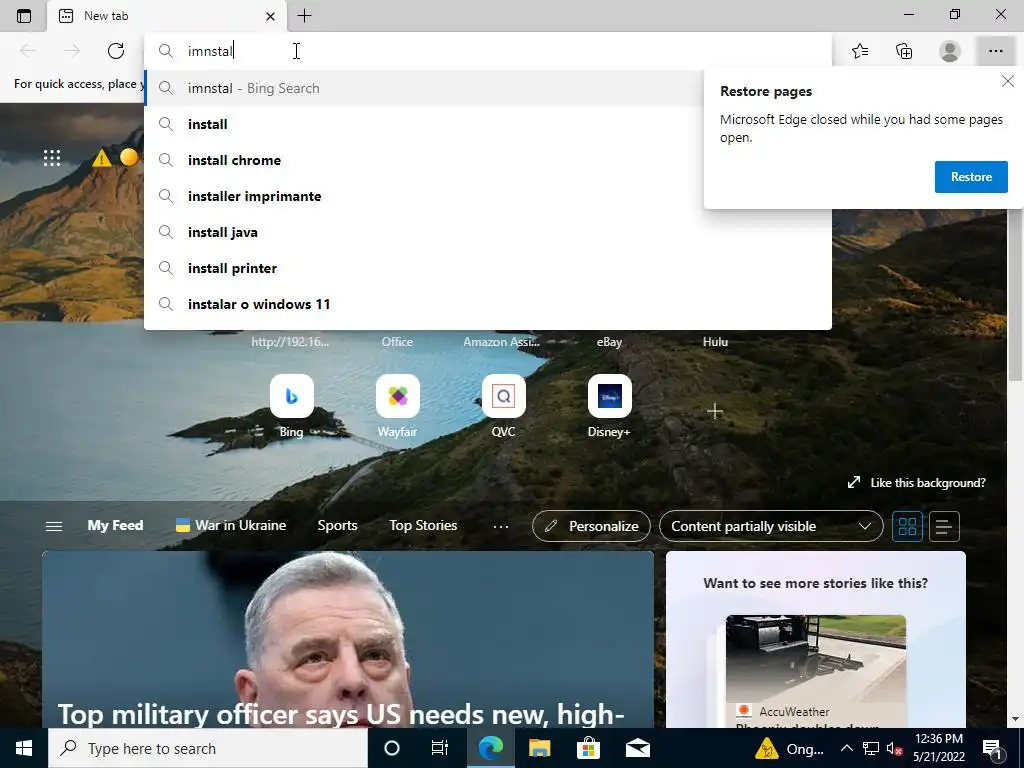
Task: Open Cortana circle icon on taskbar
Action: click(x=392, y=748)
